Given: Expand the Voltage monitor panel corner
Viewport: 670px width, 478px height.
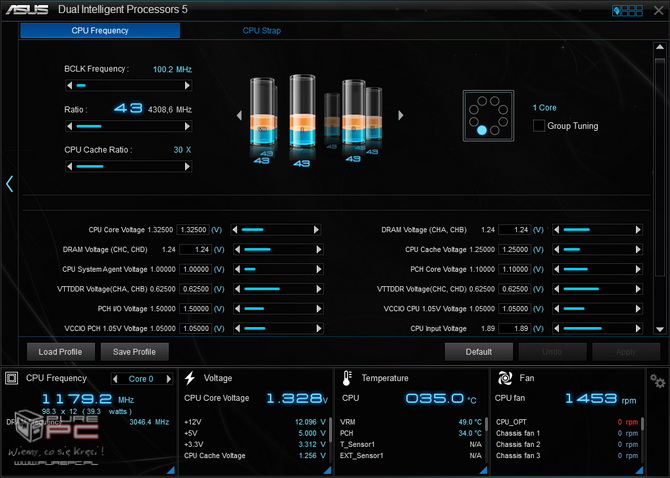Looking at the screenshot, I should (x=327, y=470).
